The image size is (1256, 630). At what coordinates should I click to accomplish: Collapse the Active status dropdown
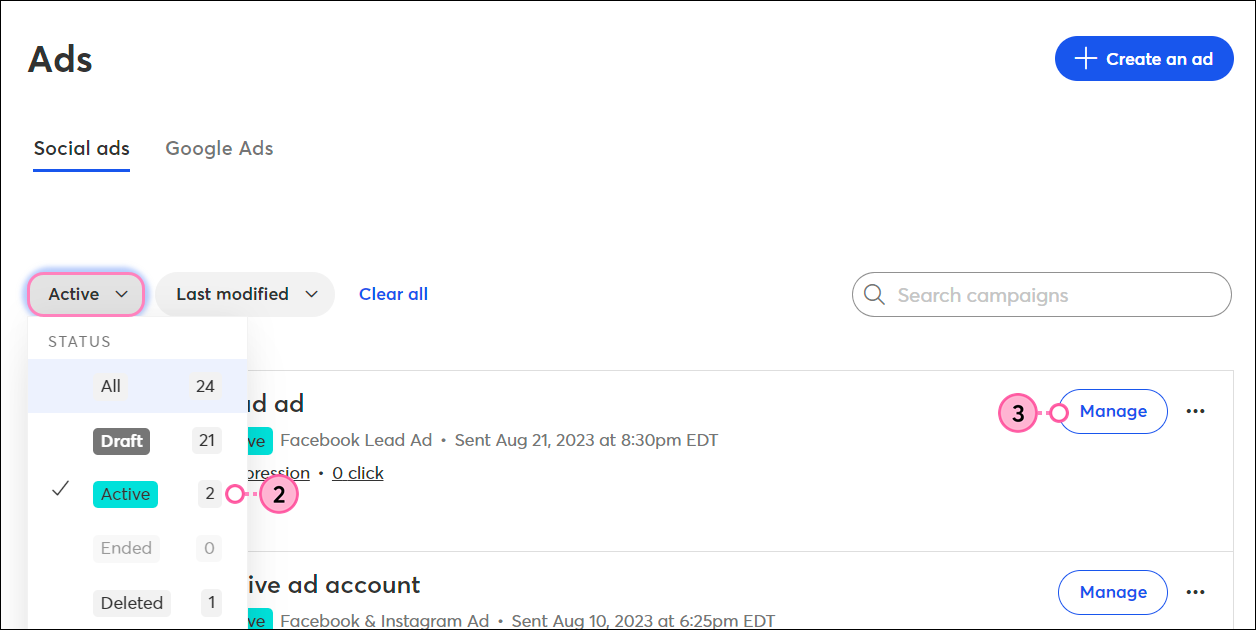[87, 294]
